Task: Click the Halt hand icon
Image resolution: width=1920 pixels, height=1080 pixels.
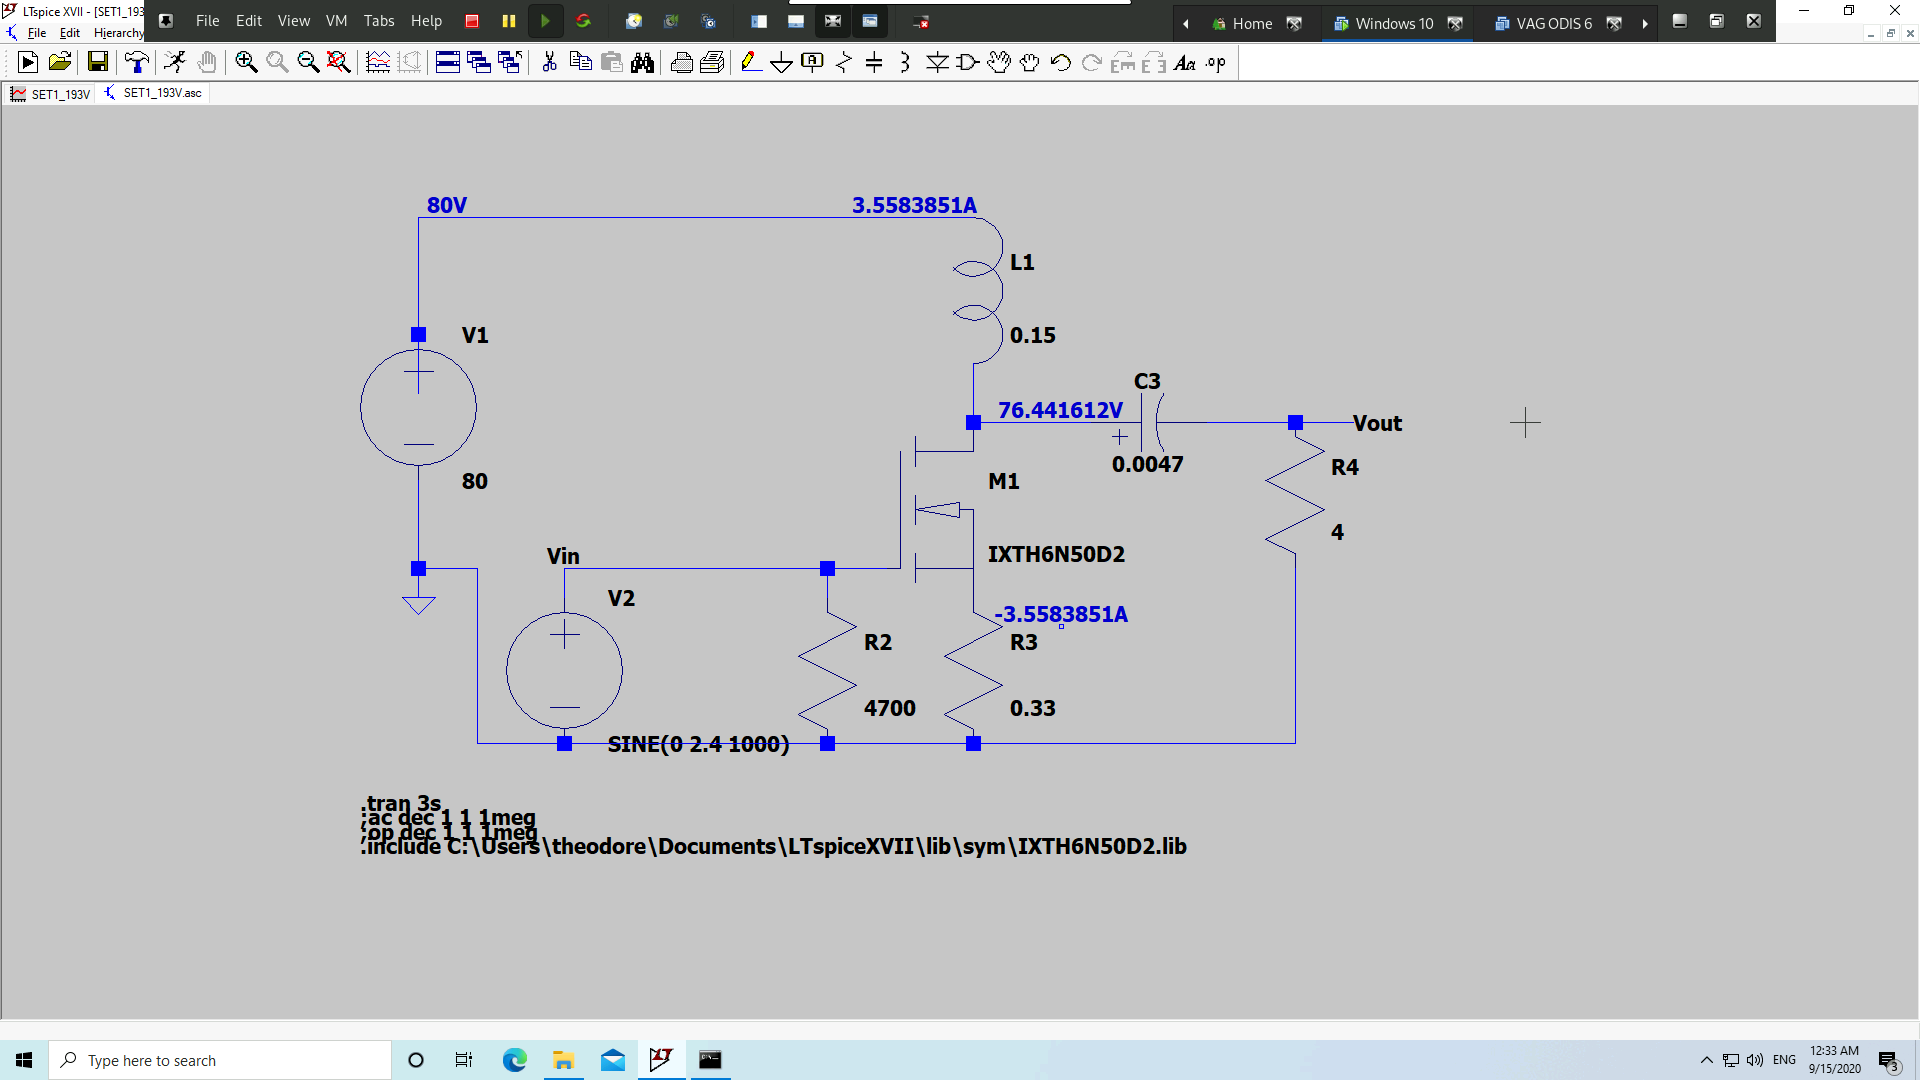Action: [206, 63]
